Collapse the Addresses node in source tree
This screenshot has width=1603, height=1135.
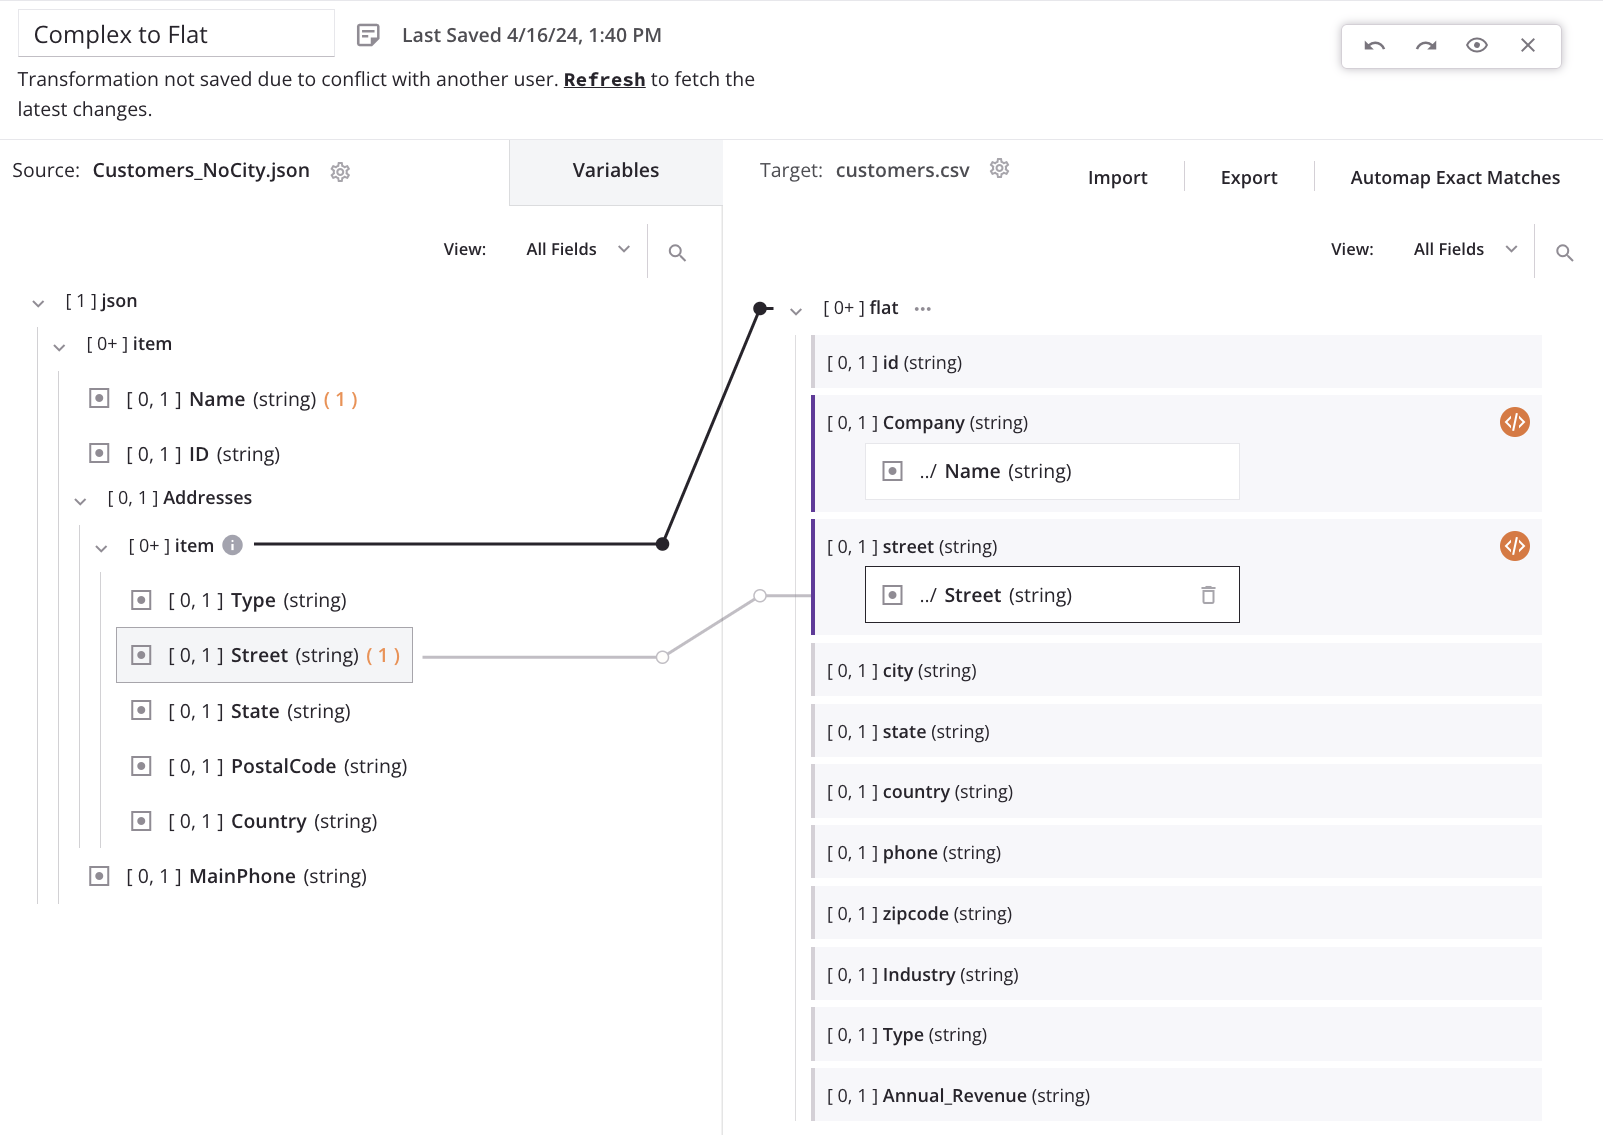click(x=80, y=500)
